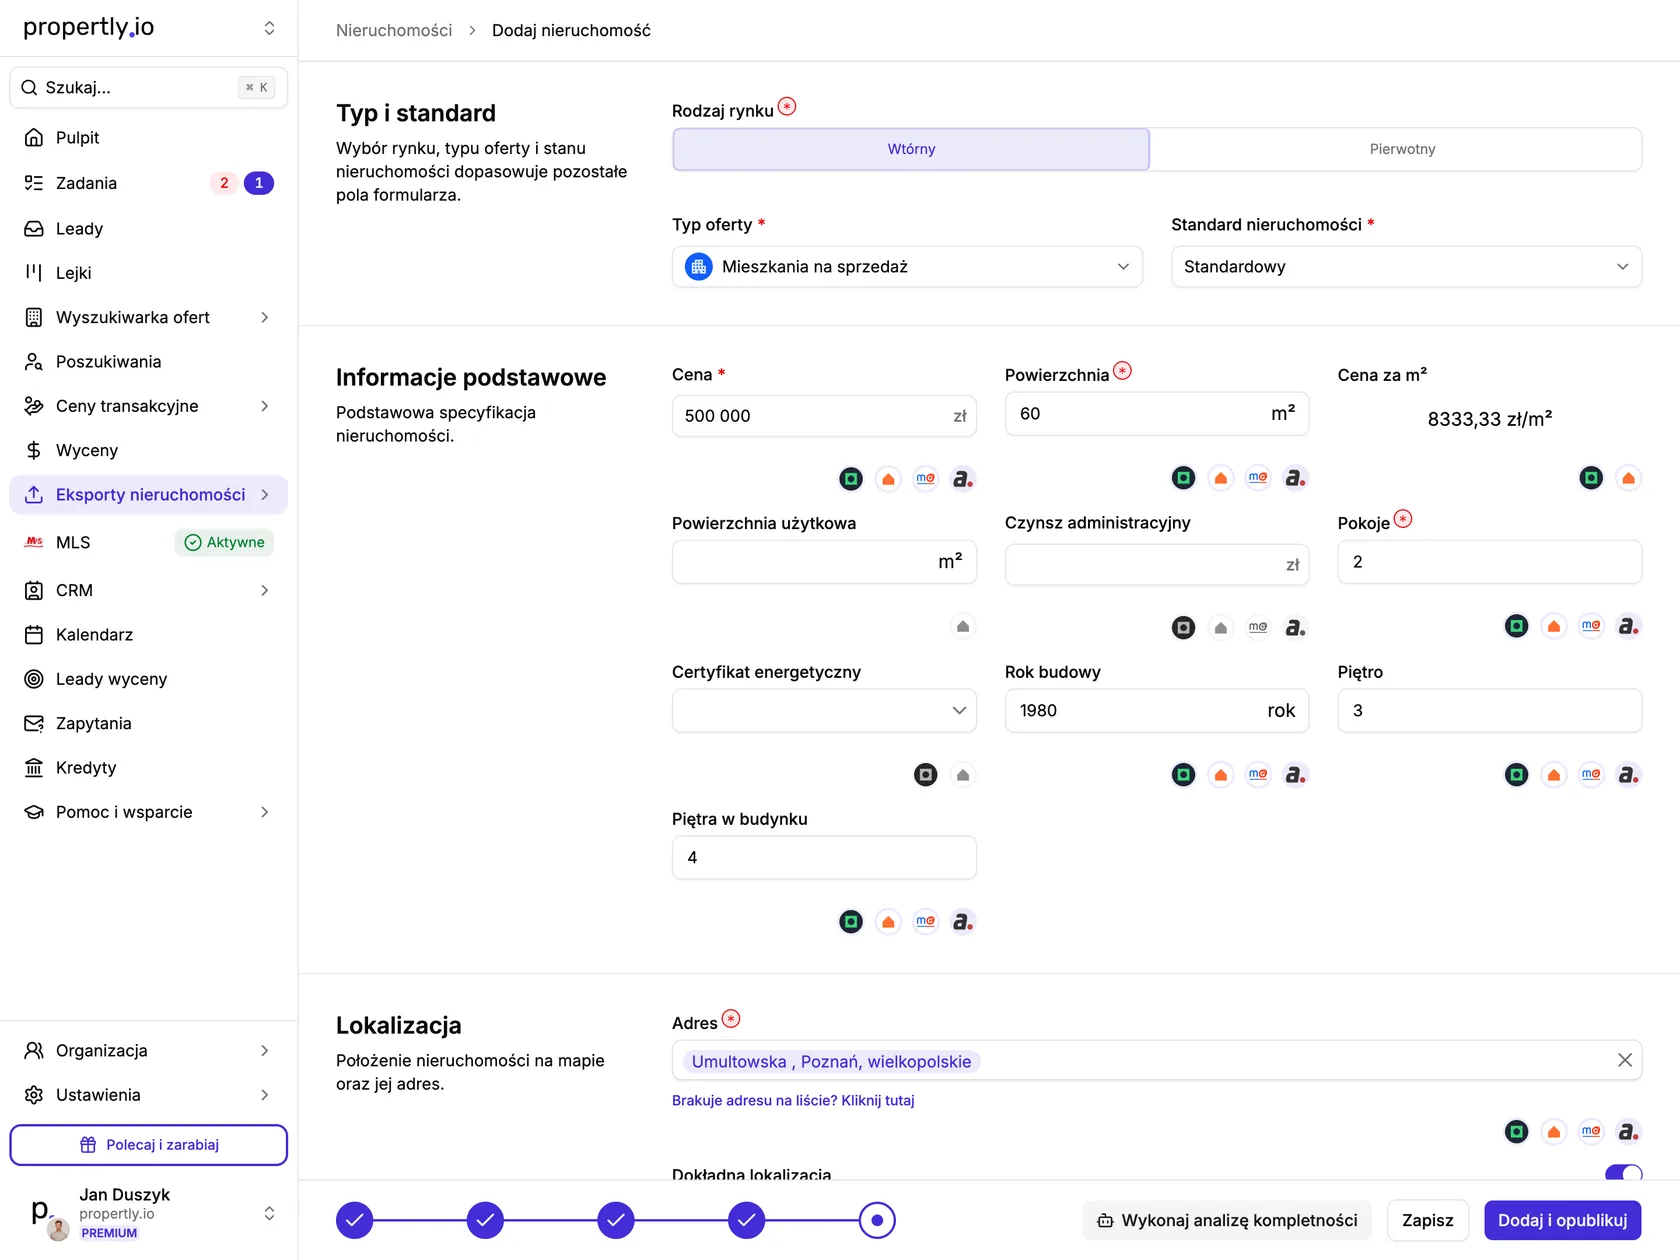Run Wykonaj analizę kompletności

click(x=1227, y=1220)
